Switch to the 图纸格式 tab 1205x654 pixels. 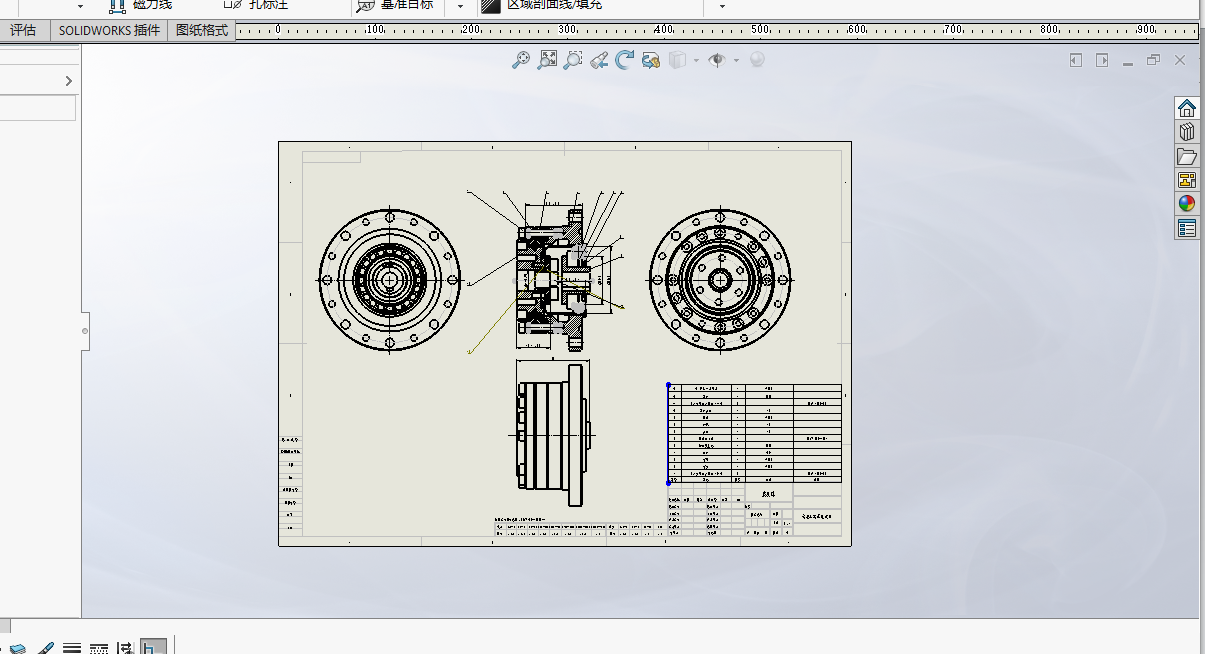pos(202,30)
